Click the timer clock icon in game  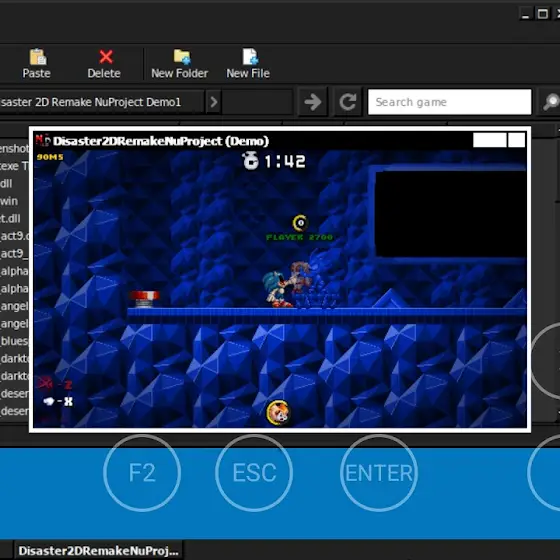250,160
